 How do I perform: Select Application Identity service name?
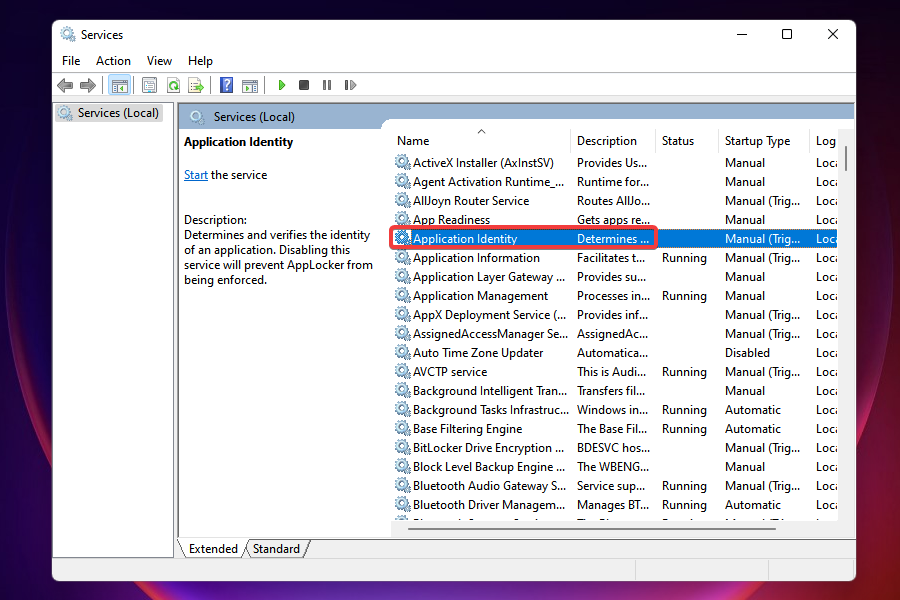click(465, 239)
